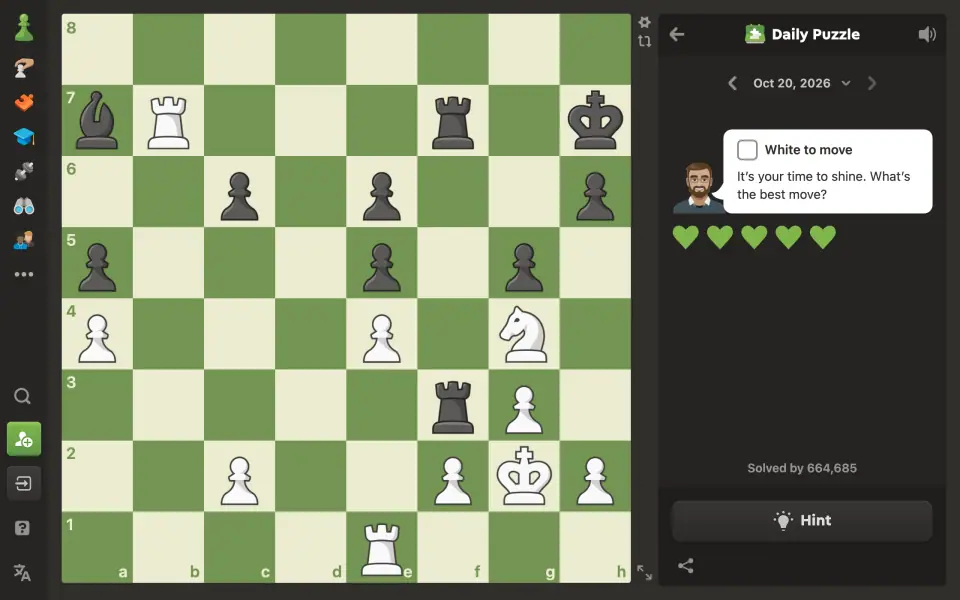960x600 pixels.
Task: Open the Social community icon
Action: (24, 241)
